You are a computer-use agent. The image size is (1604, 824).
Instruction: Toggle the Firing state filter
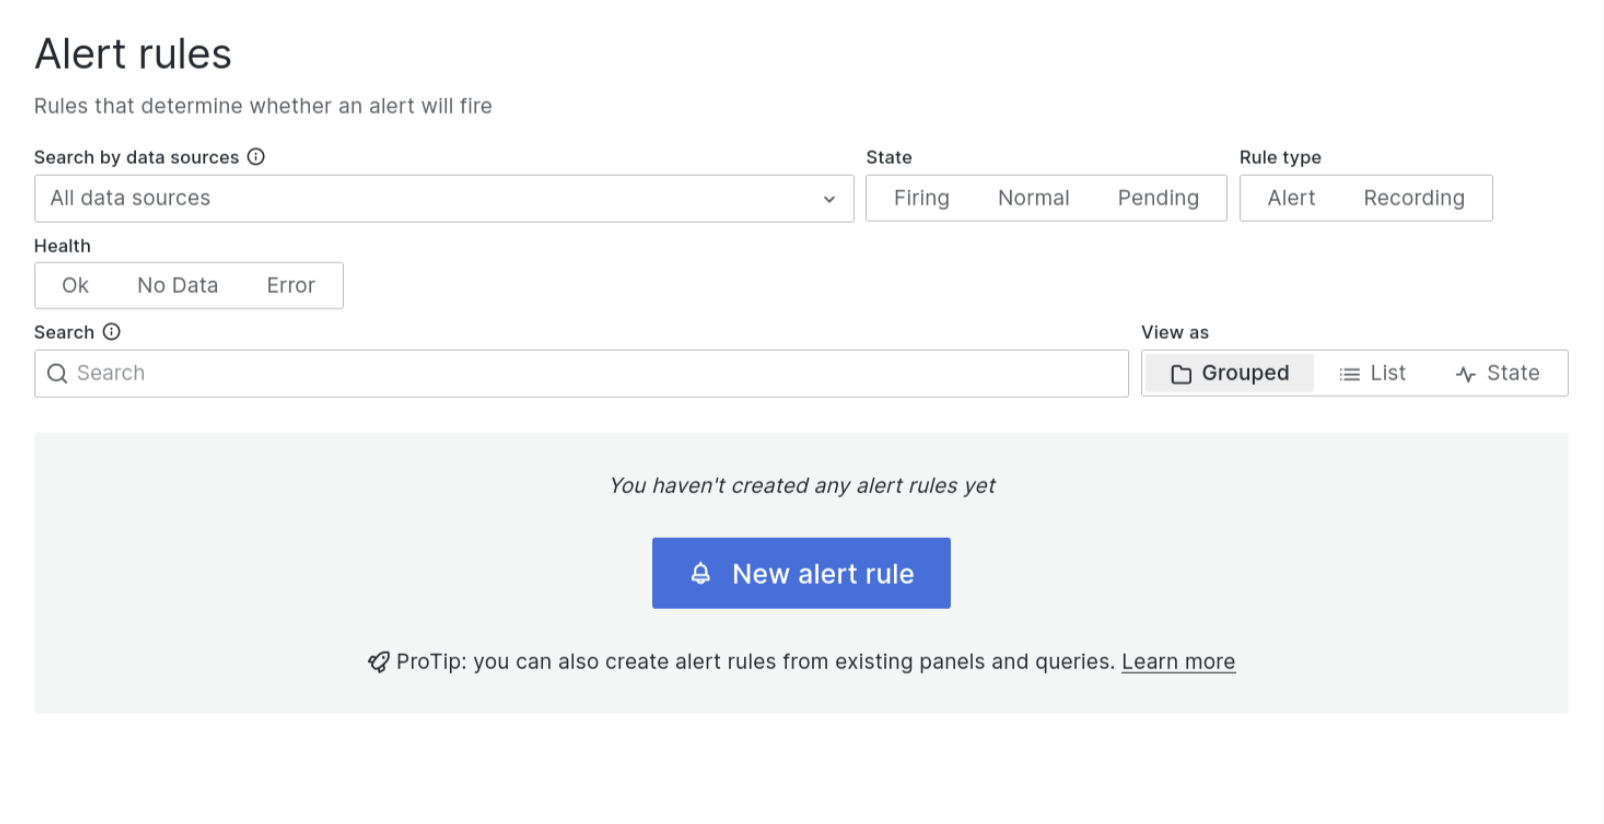pos(921,197)
